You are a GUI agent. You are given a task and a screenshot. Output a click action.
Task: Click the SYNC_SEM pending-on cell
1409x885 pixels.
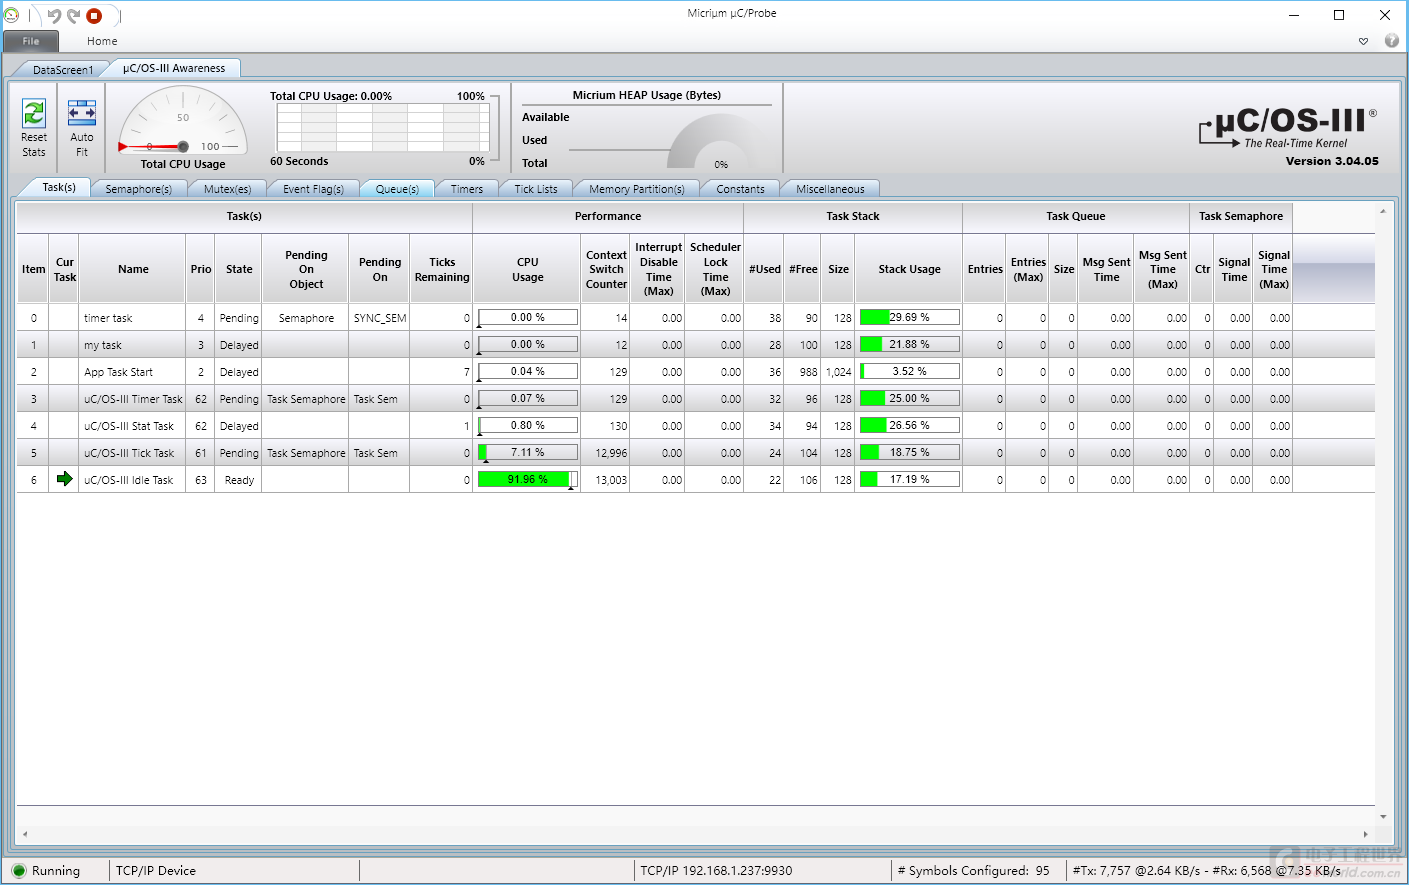coord(379,318)
